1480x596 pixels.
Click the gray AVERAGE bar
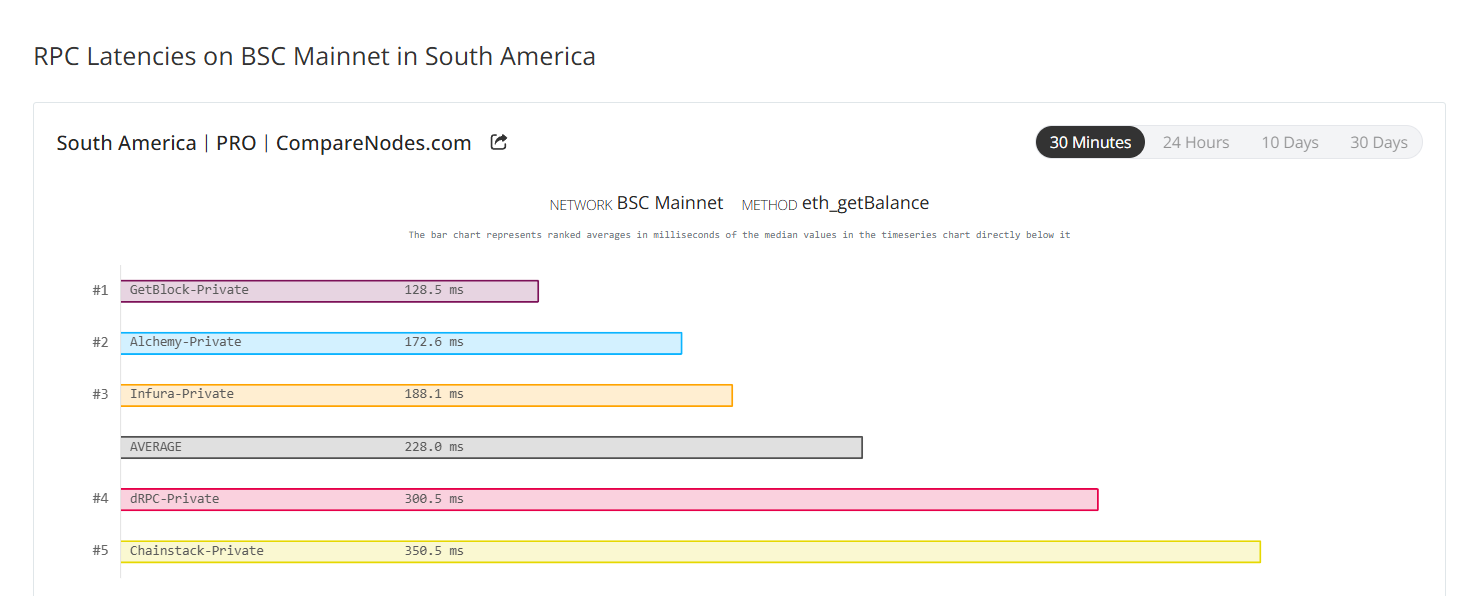491,447
